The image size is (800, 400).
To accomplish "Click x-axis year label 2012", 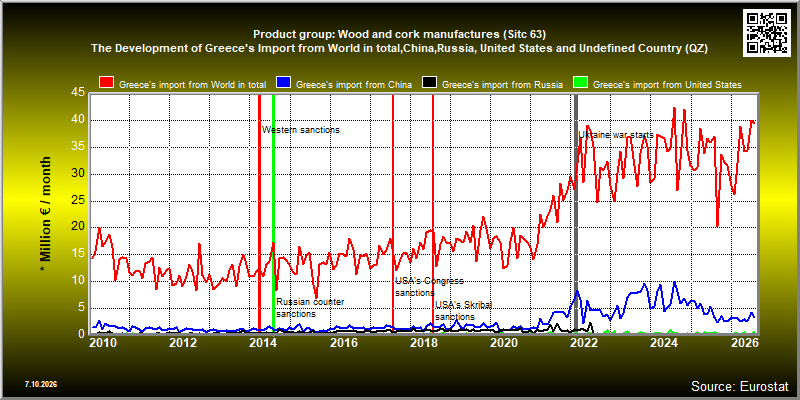I will click(x=183, y=342).
